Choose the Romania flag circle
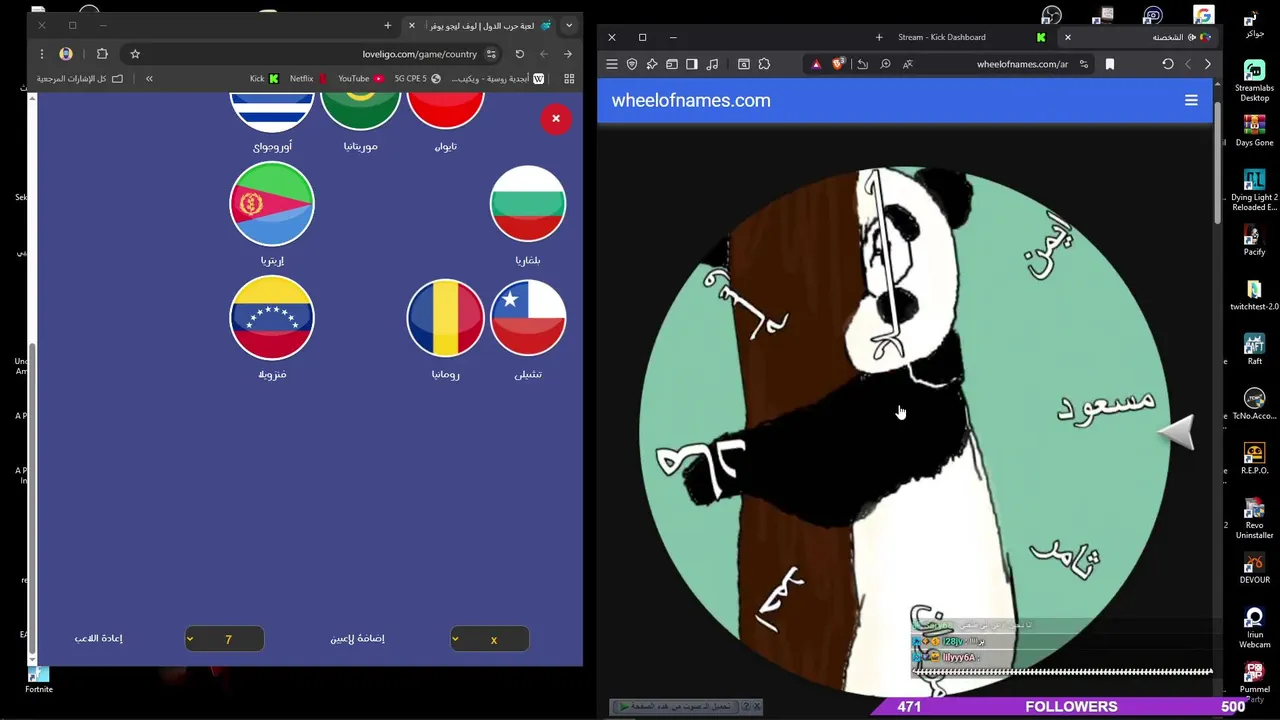 click(446, 318)
